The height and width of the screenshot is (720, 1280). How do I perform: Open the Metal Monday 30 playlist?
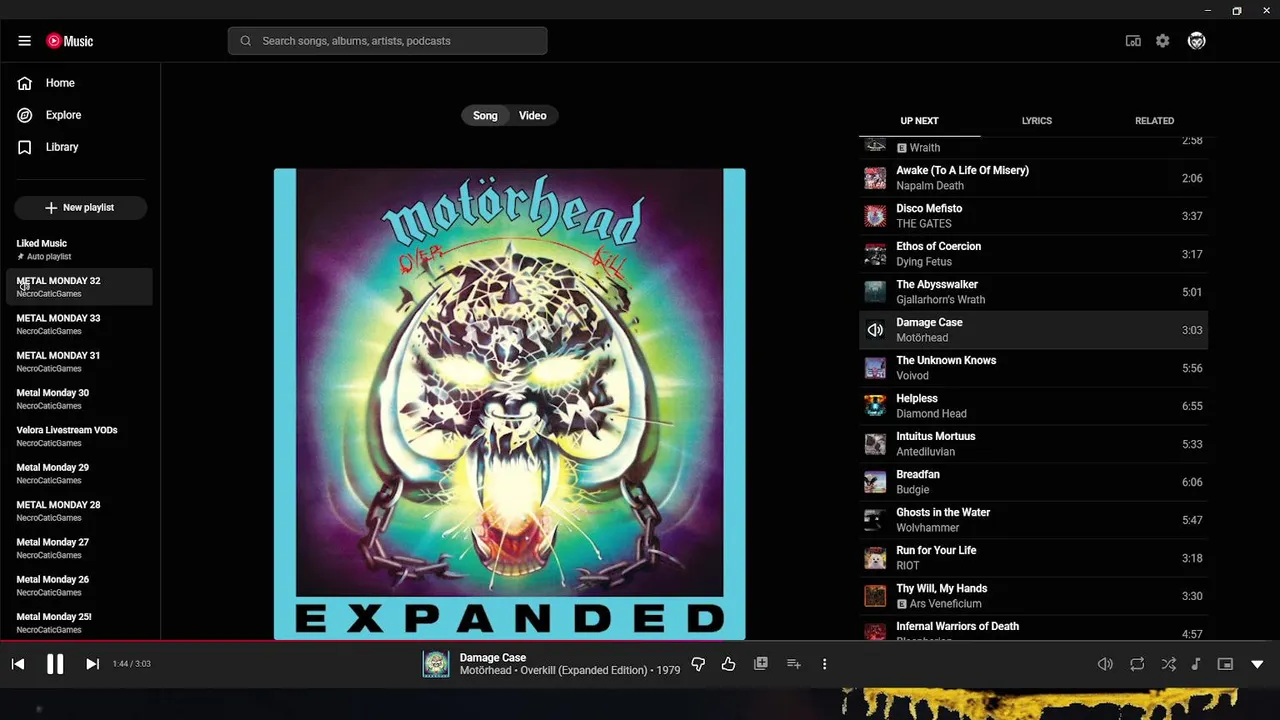(80, 399)
